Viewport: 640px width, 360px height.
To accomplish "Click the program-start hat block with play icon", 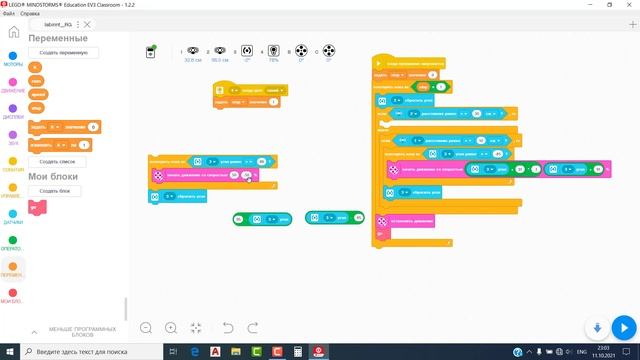I will tap(408, 63).
